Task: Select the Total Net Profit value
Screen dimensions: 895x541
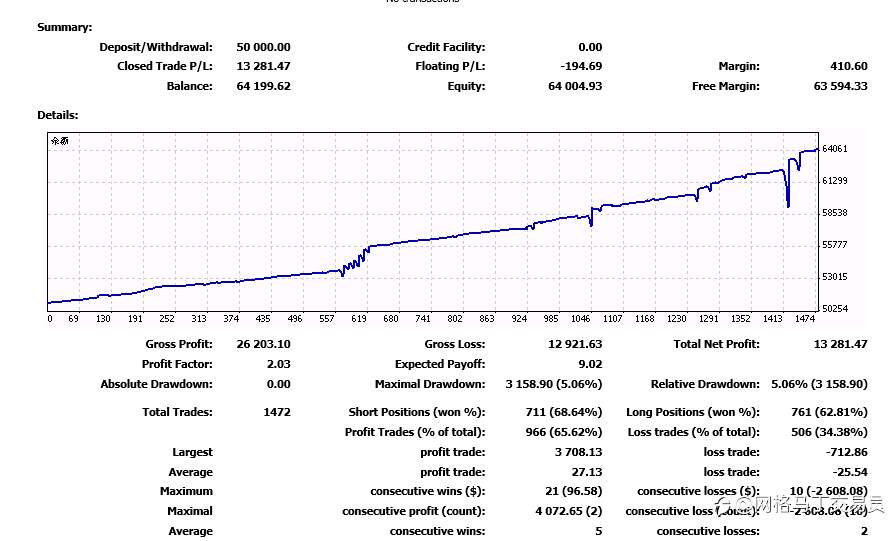Action: click(x=840, y=344)
